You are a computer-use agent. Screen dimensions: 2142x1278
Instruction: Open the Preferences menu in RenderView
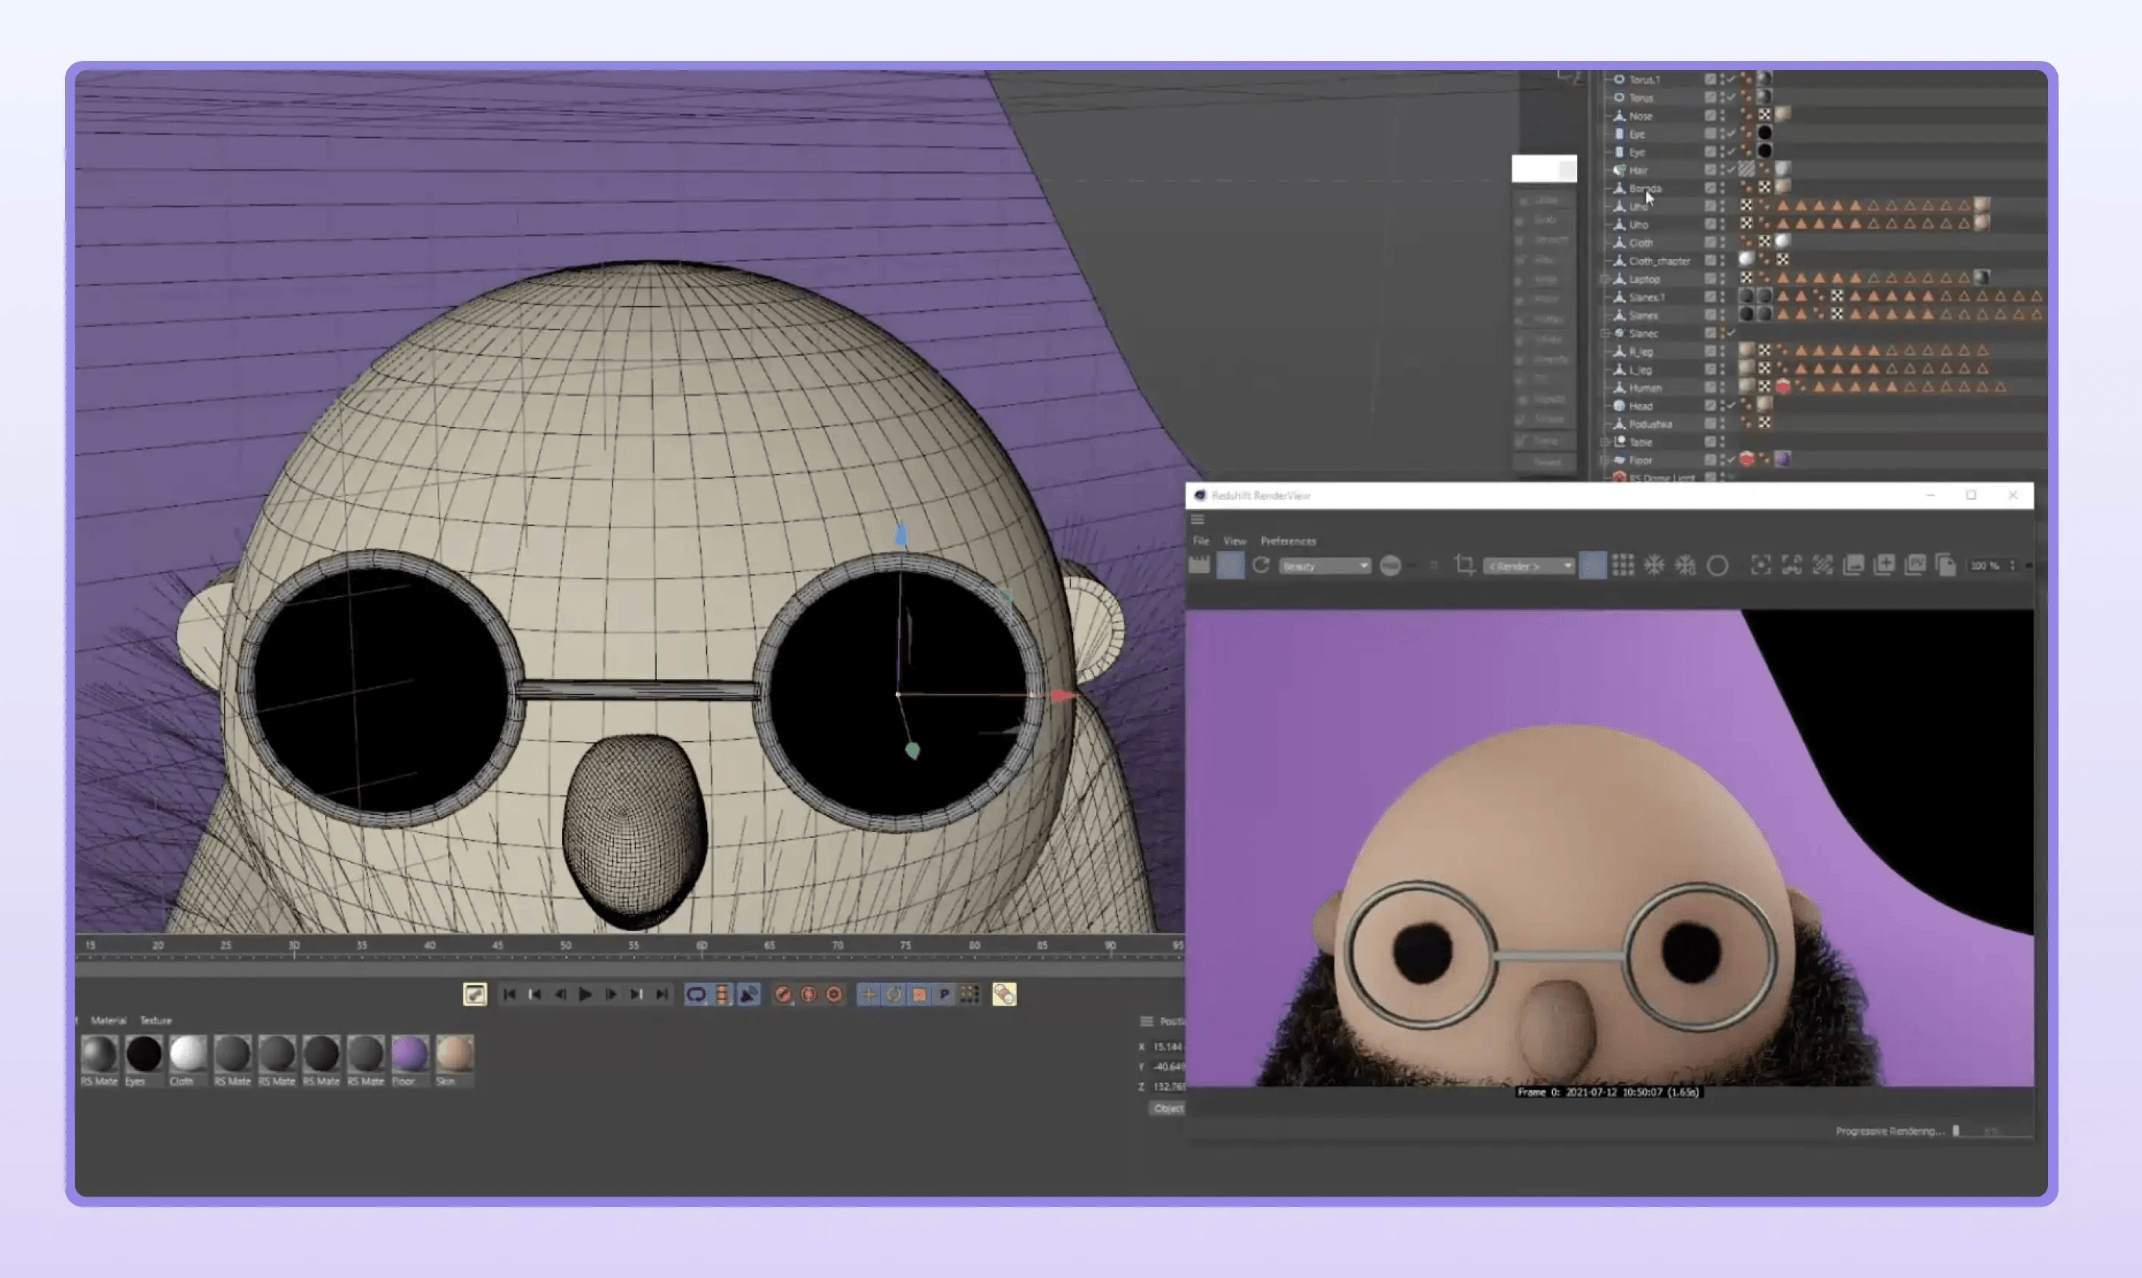coord(1288,541)
